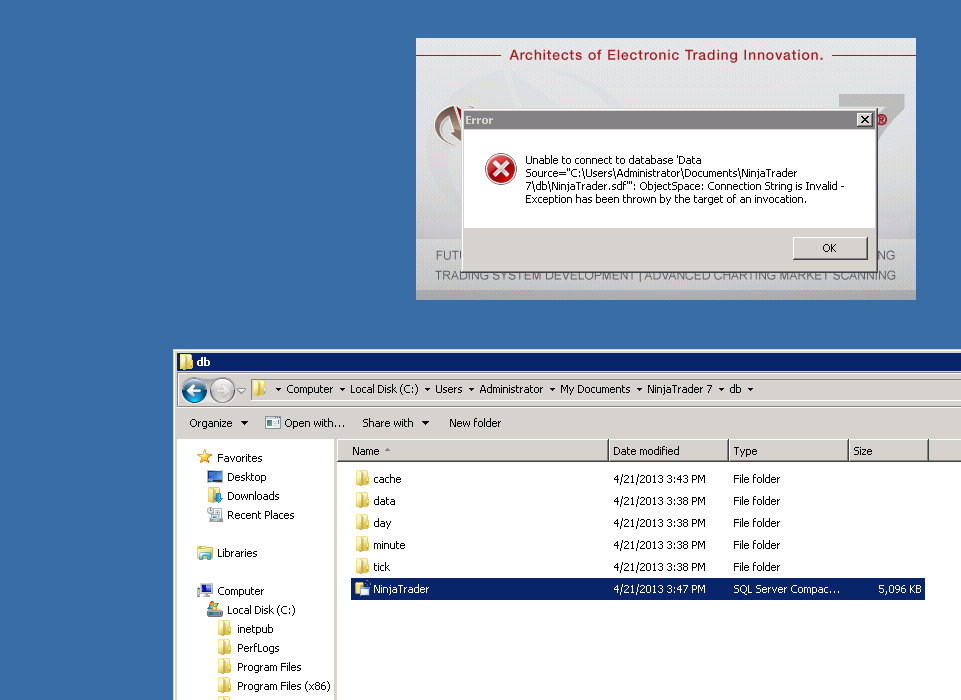
Task: Select Favorites star icon in sidebar
Action: (205, 457)
